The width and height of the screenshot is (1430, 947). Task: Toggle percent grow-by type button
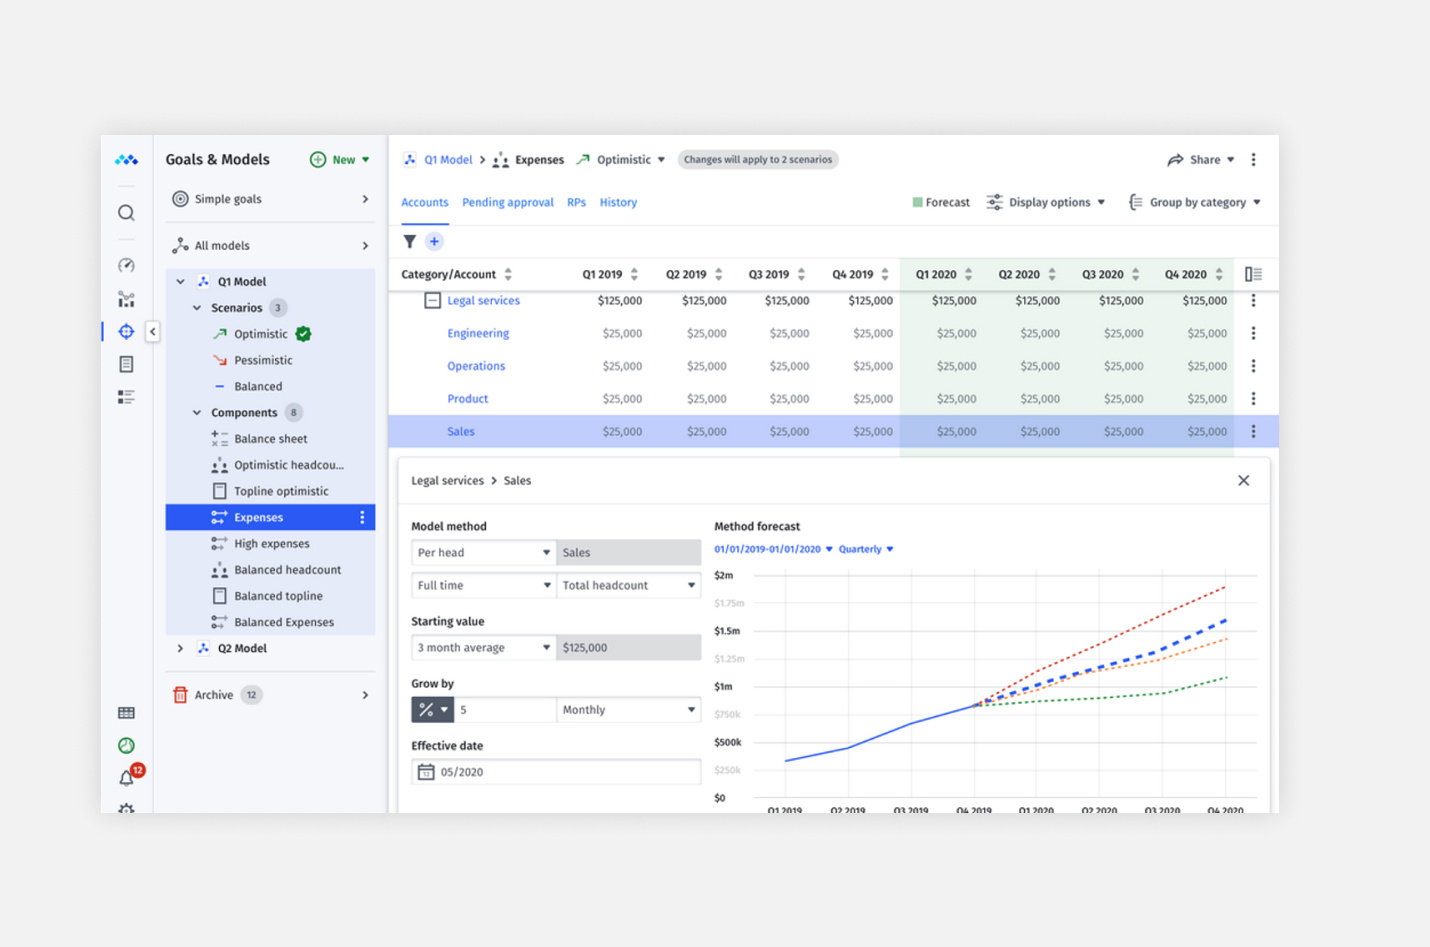(432, 710)
